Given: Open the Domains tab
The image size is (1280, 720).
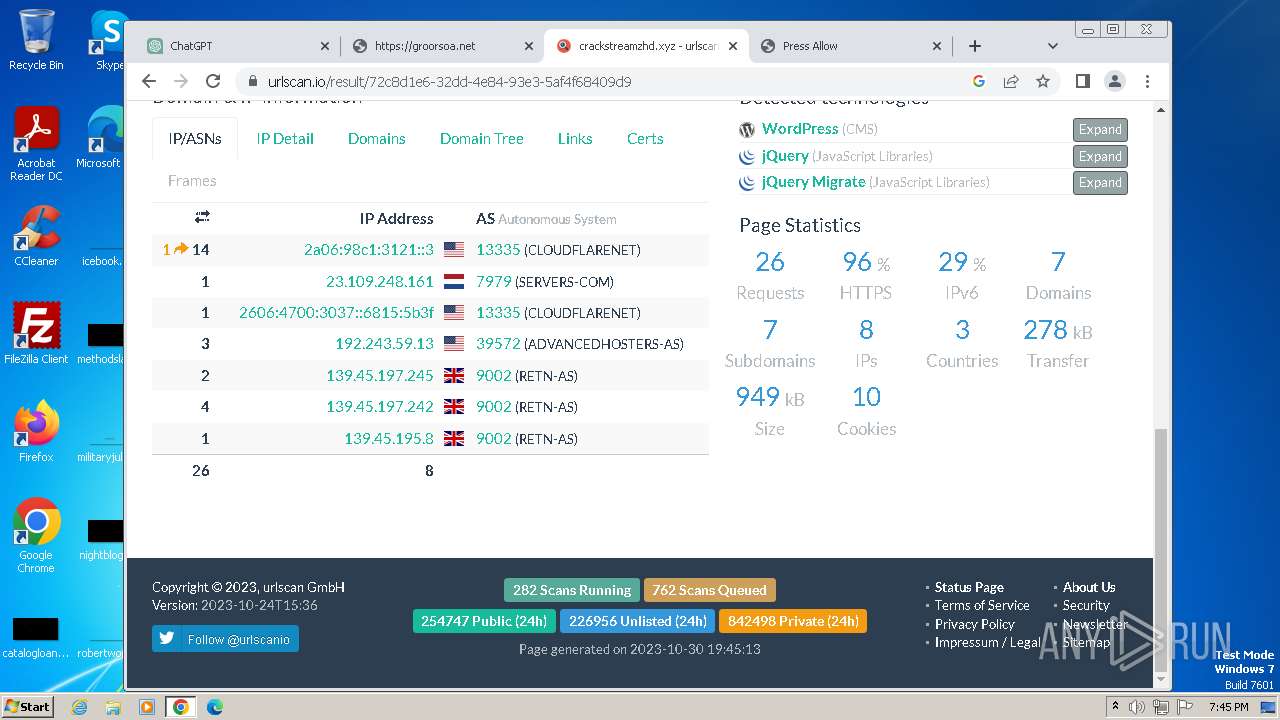Looking at the screenshot, I should (x=377, y=139).
